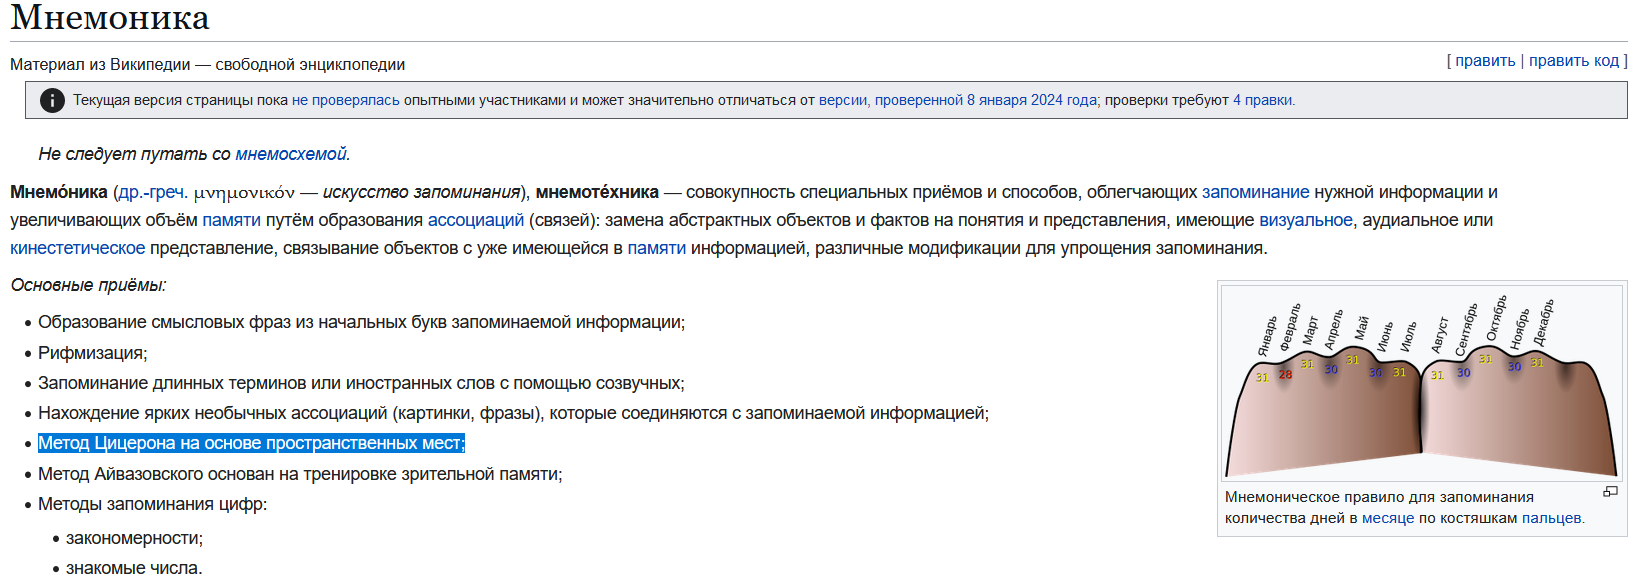
Task: Click the 'кинестетическое' link
Action: 77,248
